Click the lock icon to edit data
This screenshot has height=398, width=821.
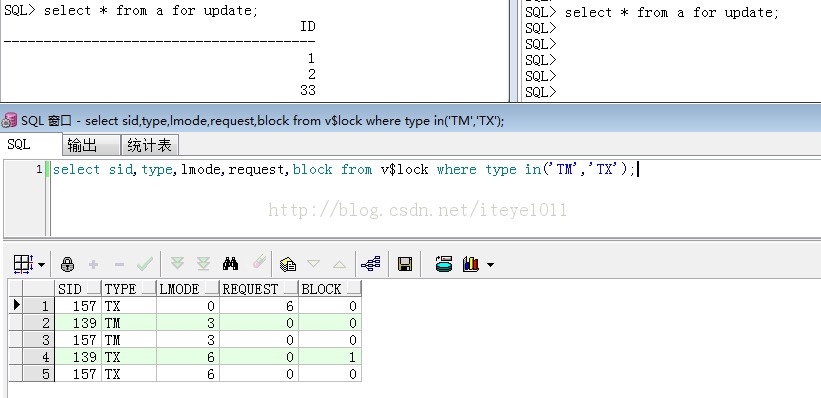click(67, 264)
